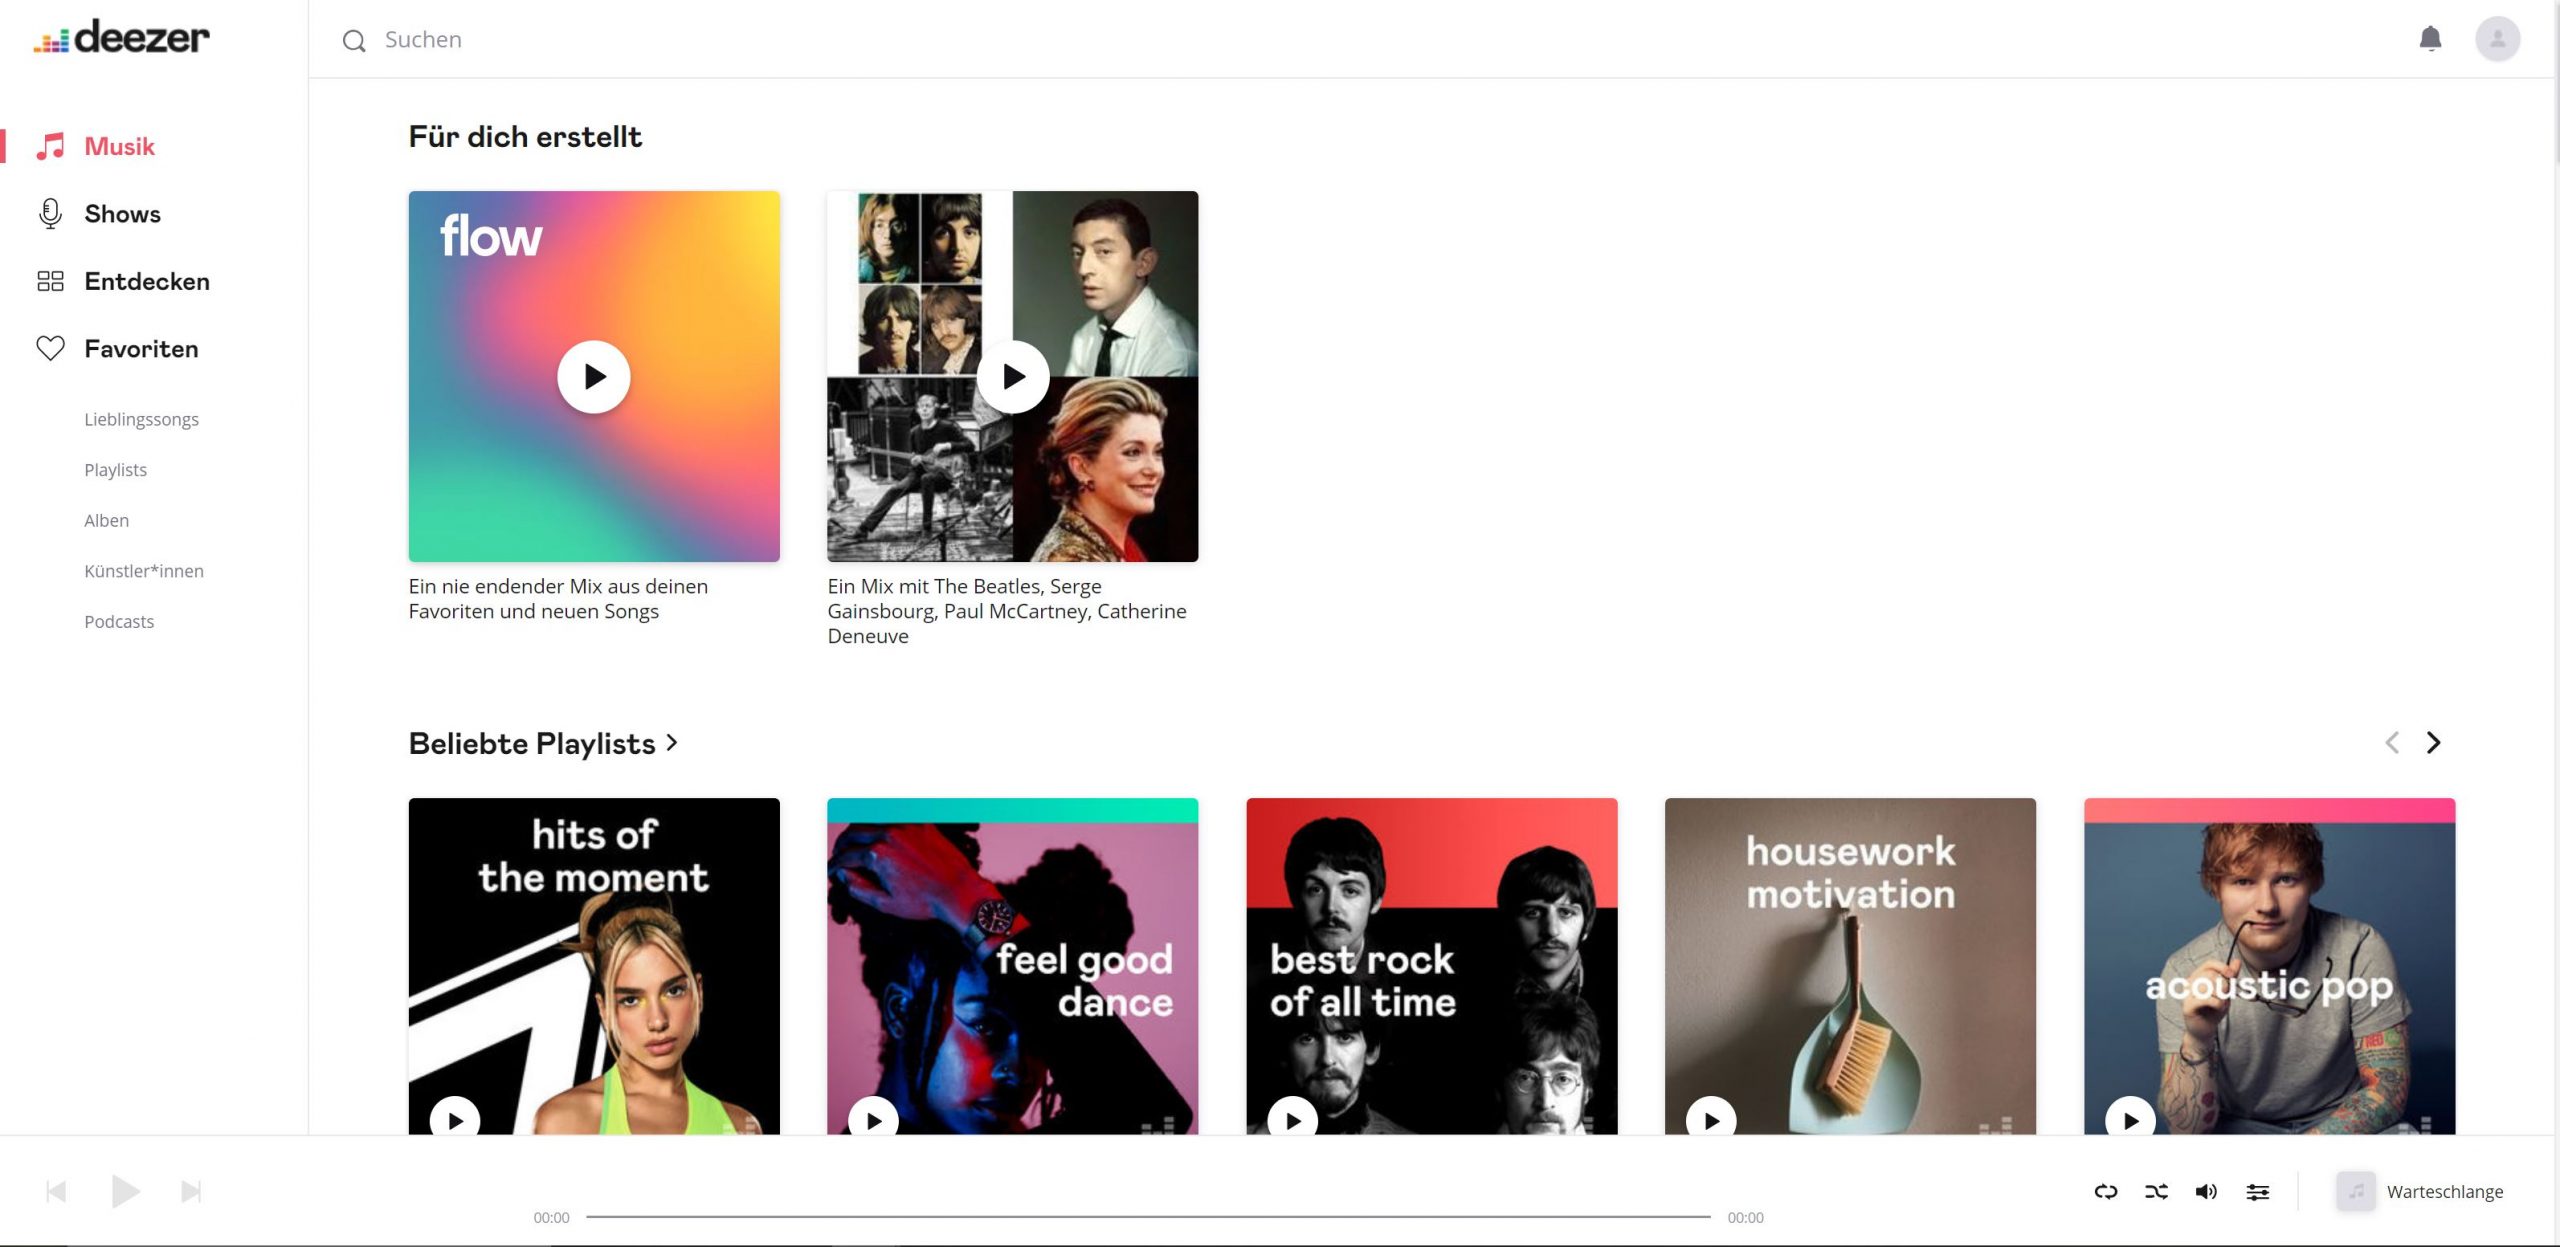Open the Warteschlange queue

point(2443,1191)
